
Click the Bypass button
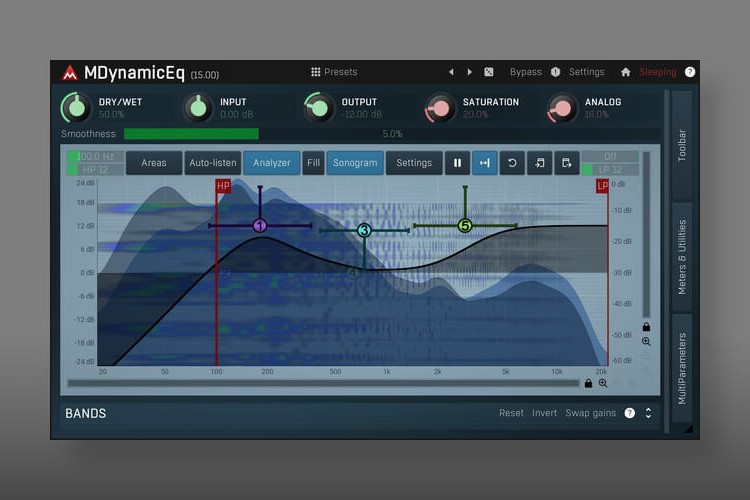(525, 72)
